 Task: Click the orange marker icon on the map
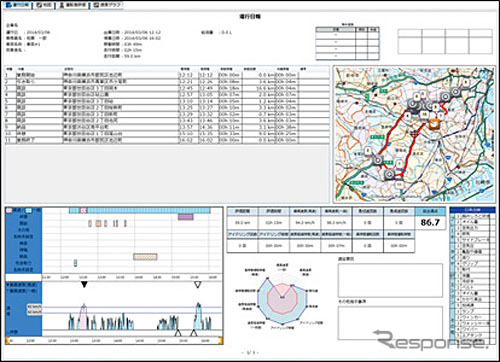[x=435, y=124]
